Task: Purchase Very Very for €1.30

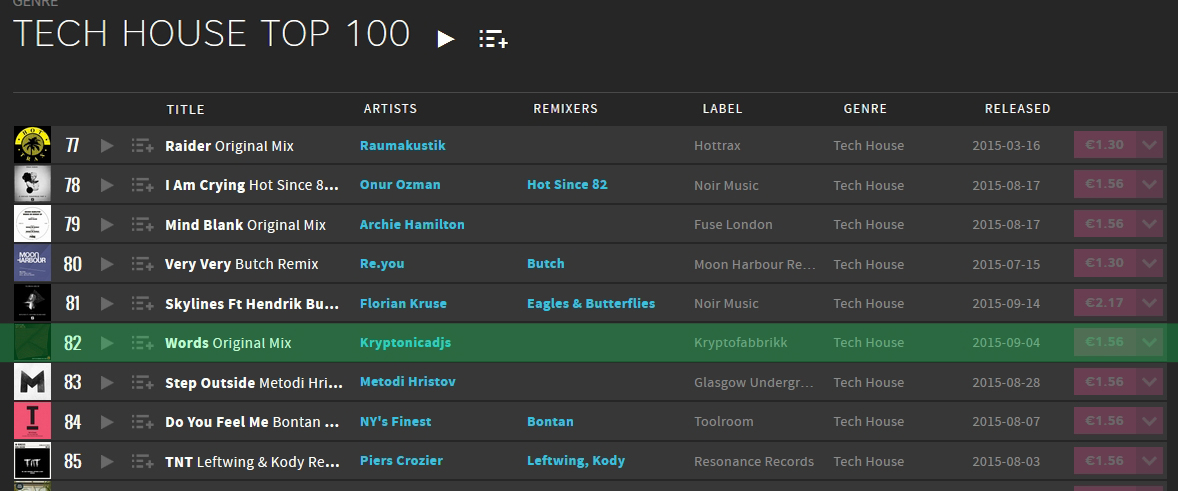Action: [1104, 265]
